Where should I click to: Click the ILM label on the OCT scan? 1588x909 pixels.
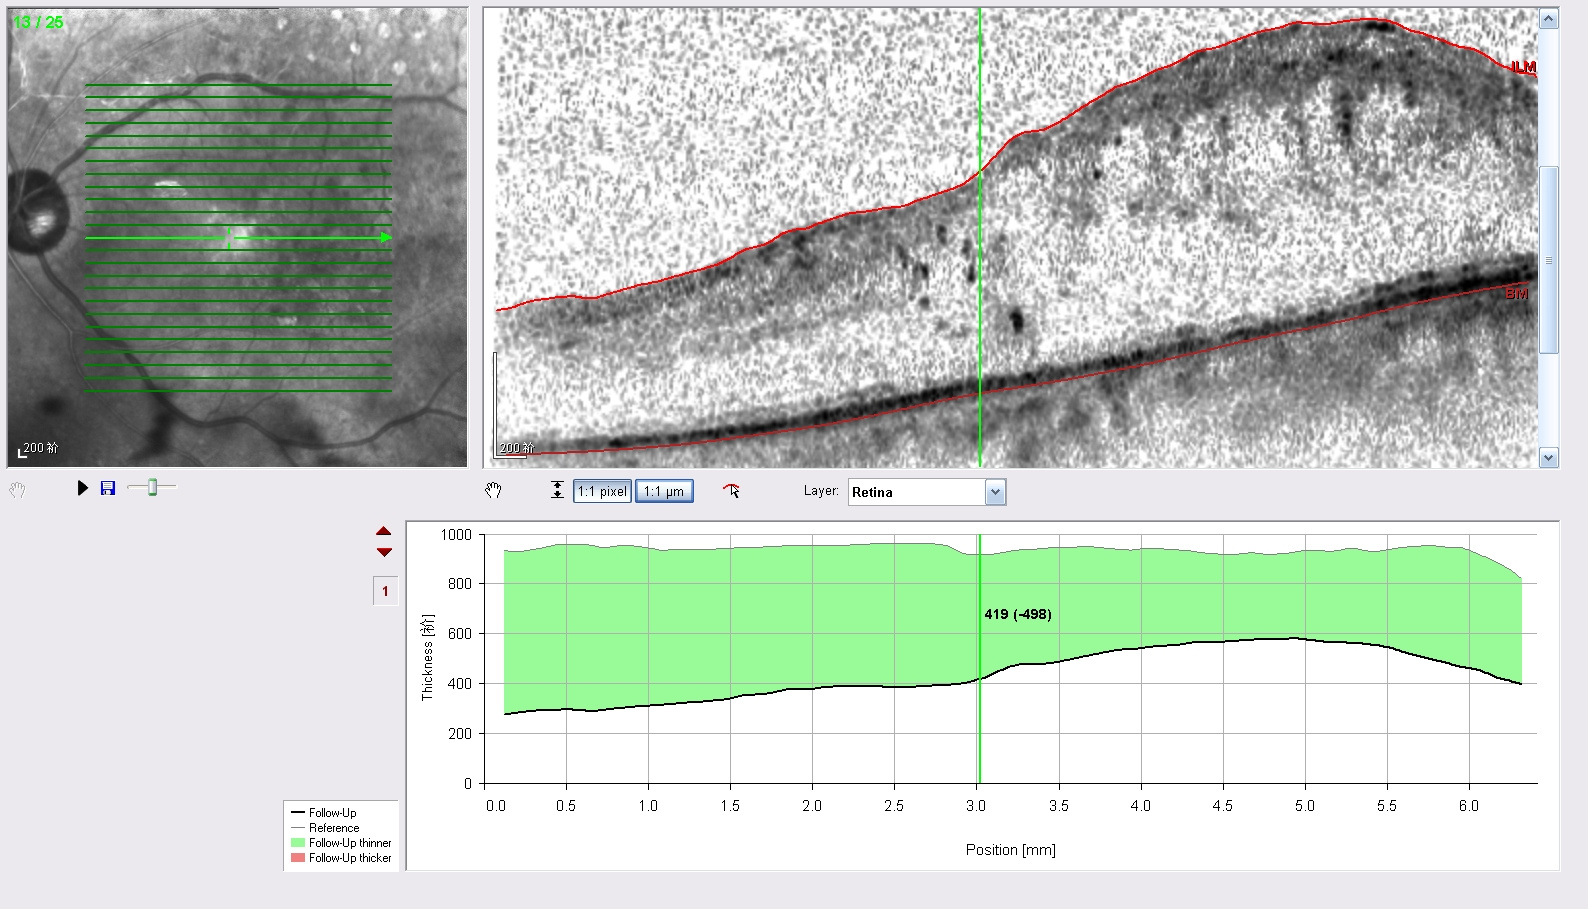click(1523, 67)
